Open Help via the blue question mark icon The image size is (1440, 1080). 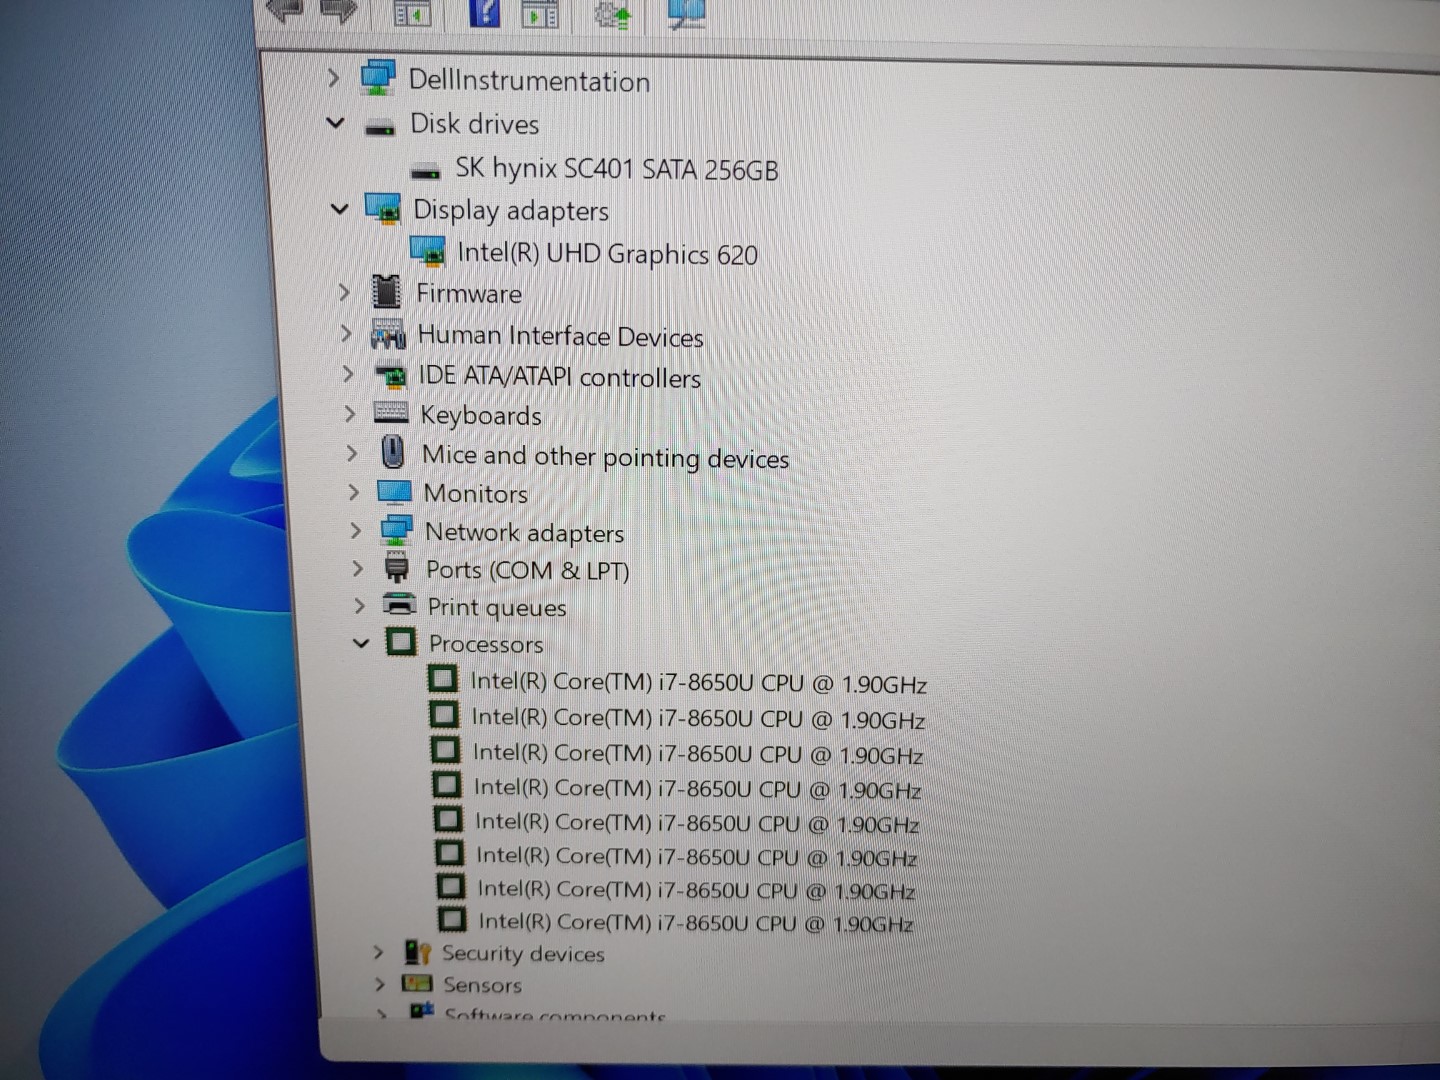point(485,12)
